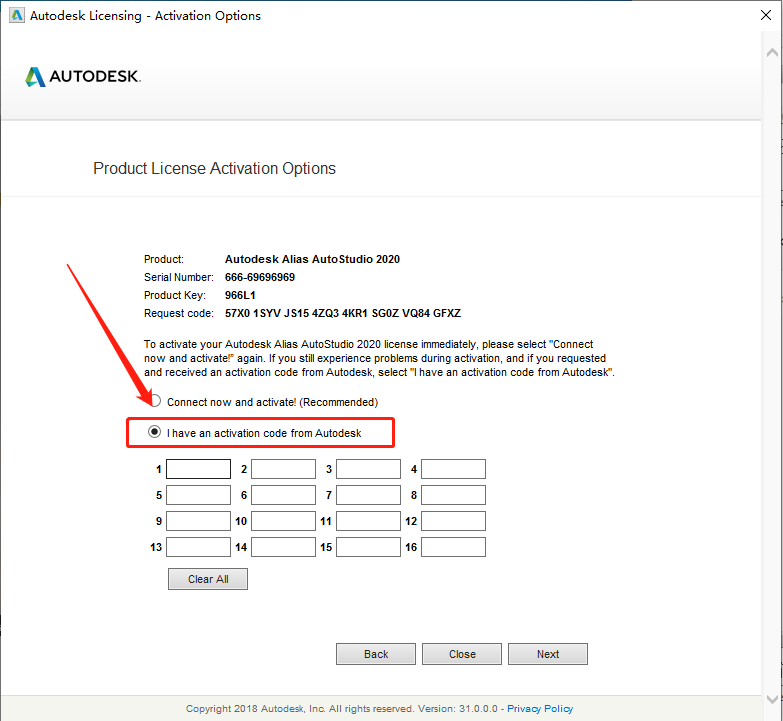The height and width of the screenshot is (721, 783).
Task: Click the 'Request code:' label
Action: pyautogui.click(x=179, y=313)
